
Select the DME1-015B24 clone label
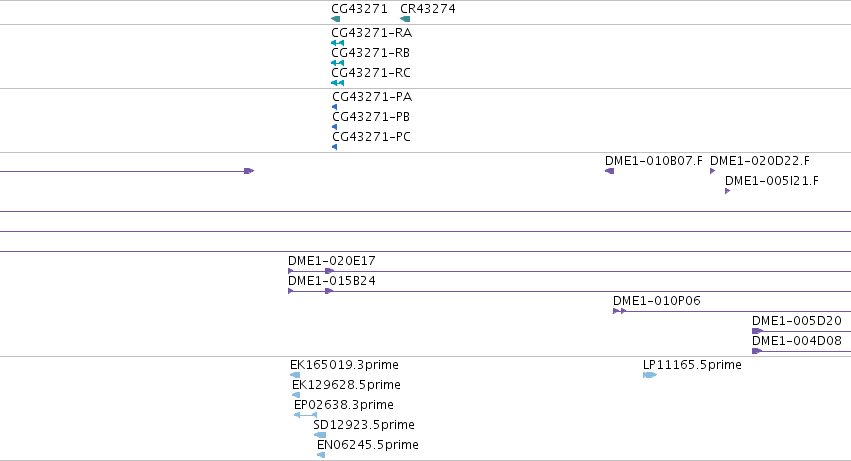click(332, 281)
